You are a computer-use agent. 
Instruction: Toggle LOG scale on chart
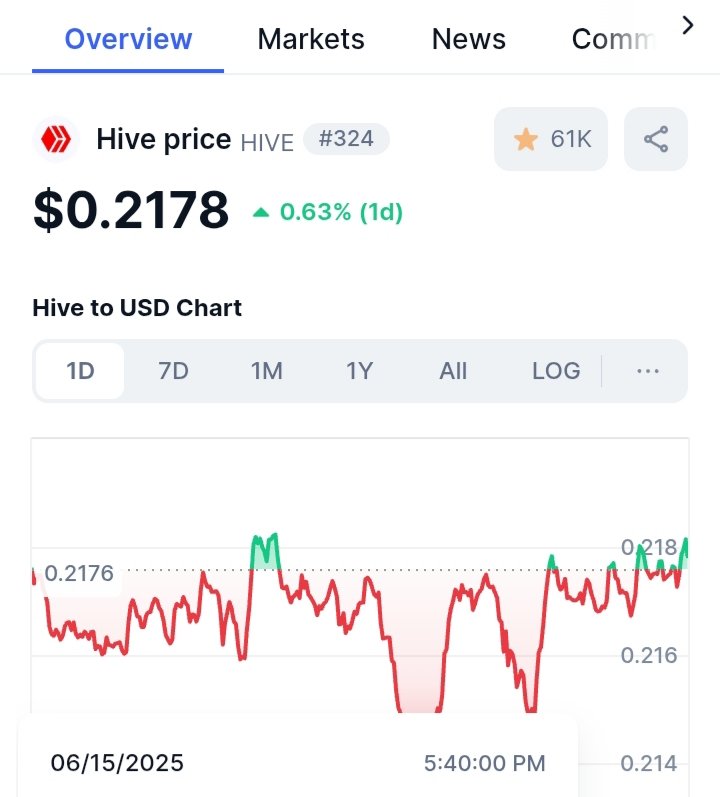pos(556,371)
